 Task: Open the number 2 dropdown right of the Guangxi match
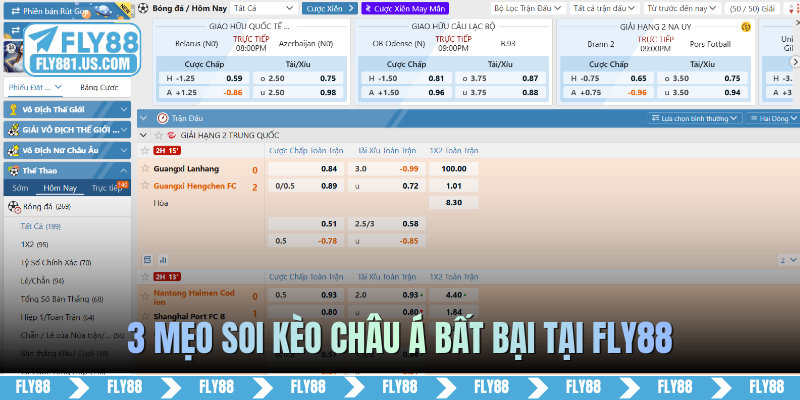tap(788, 260)
